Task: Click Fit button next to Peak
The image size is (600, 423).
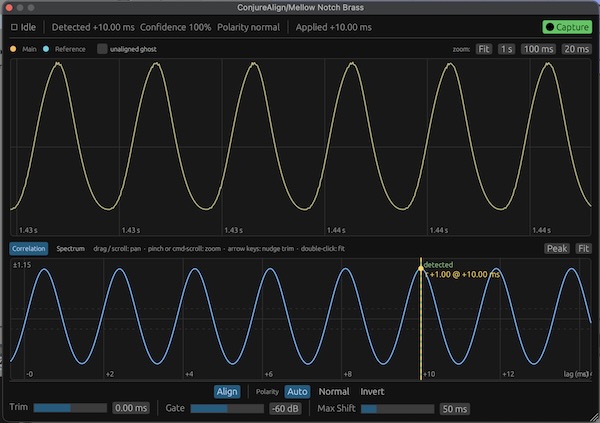Action: (583, 248)
